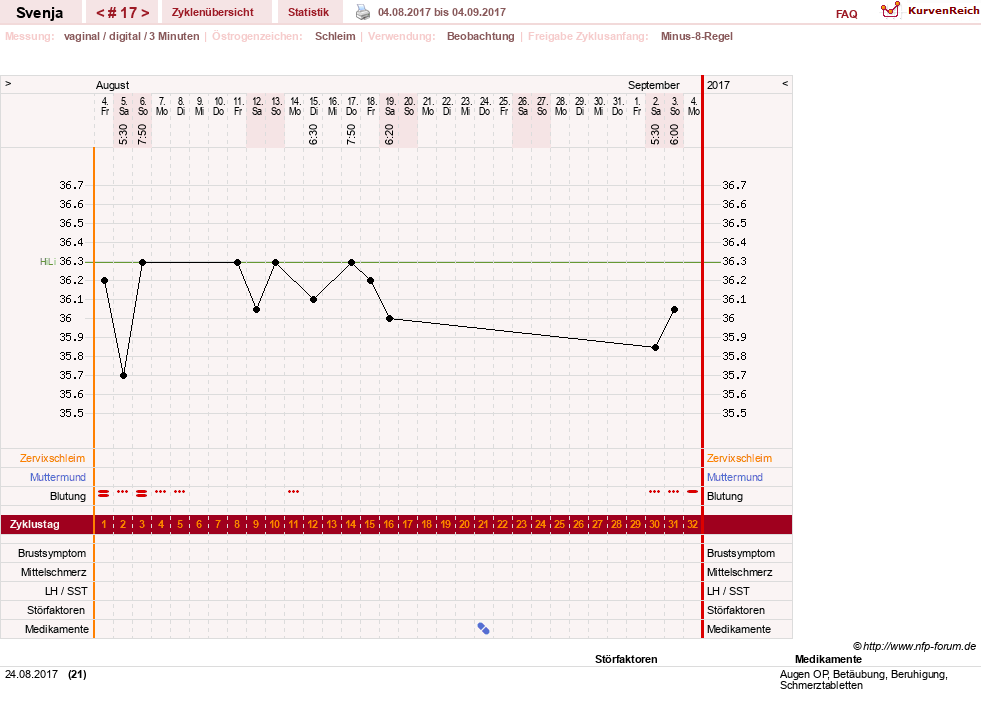
Task: Click the Brustsymptom label on the left
Action: (52, 553)
